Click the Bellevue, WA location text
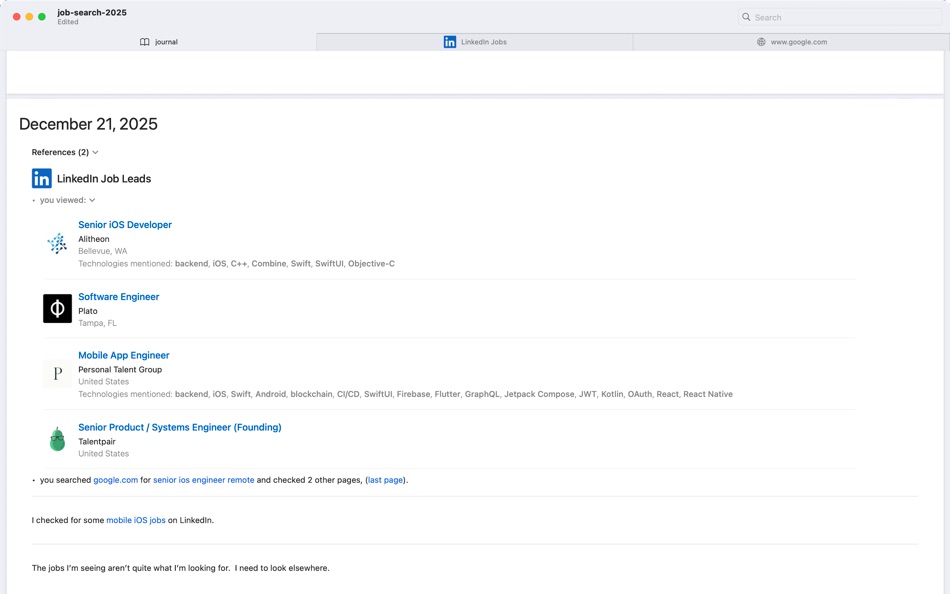 point(102,251)
